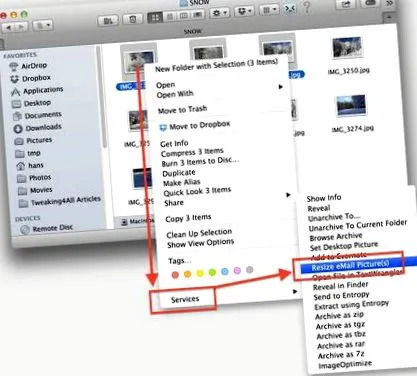
Task: Click the new folder toolbar icon
Action: (x=108, y=21)
